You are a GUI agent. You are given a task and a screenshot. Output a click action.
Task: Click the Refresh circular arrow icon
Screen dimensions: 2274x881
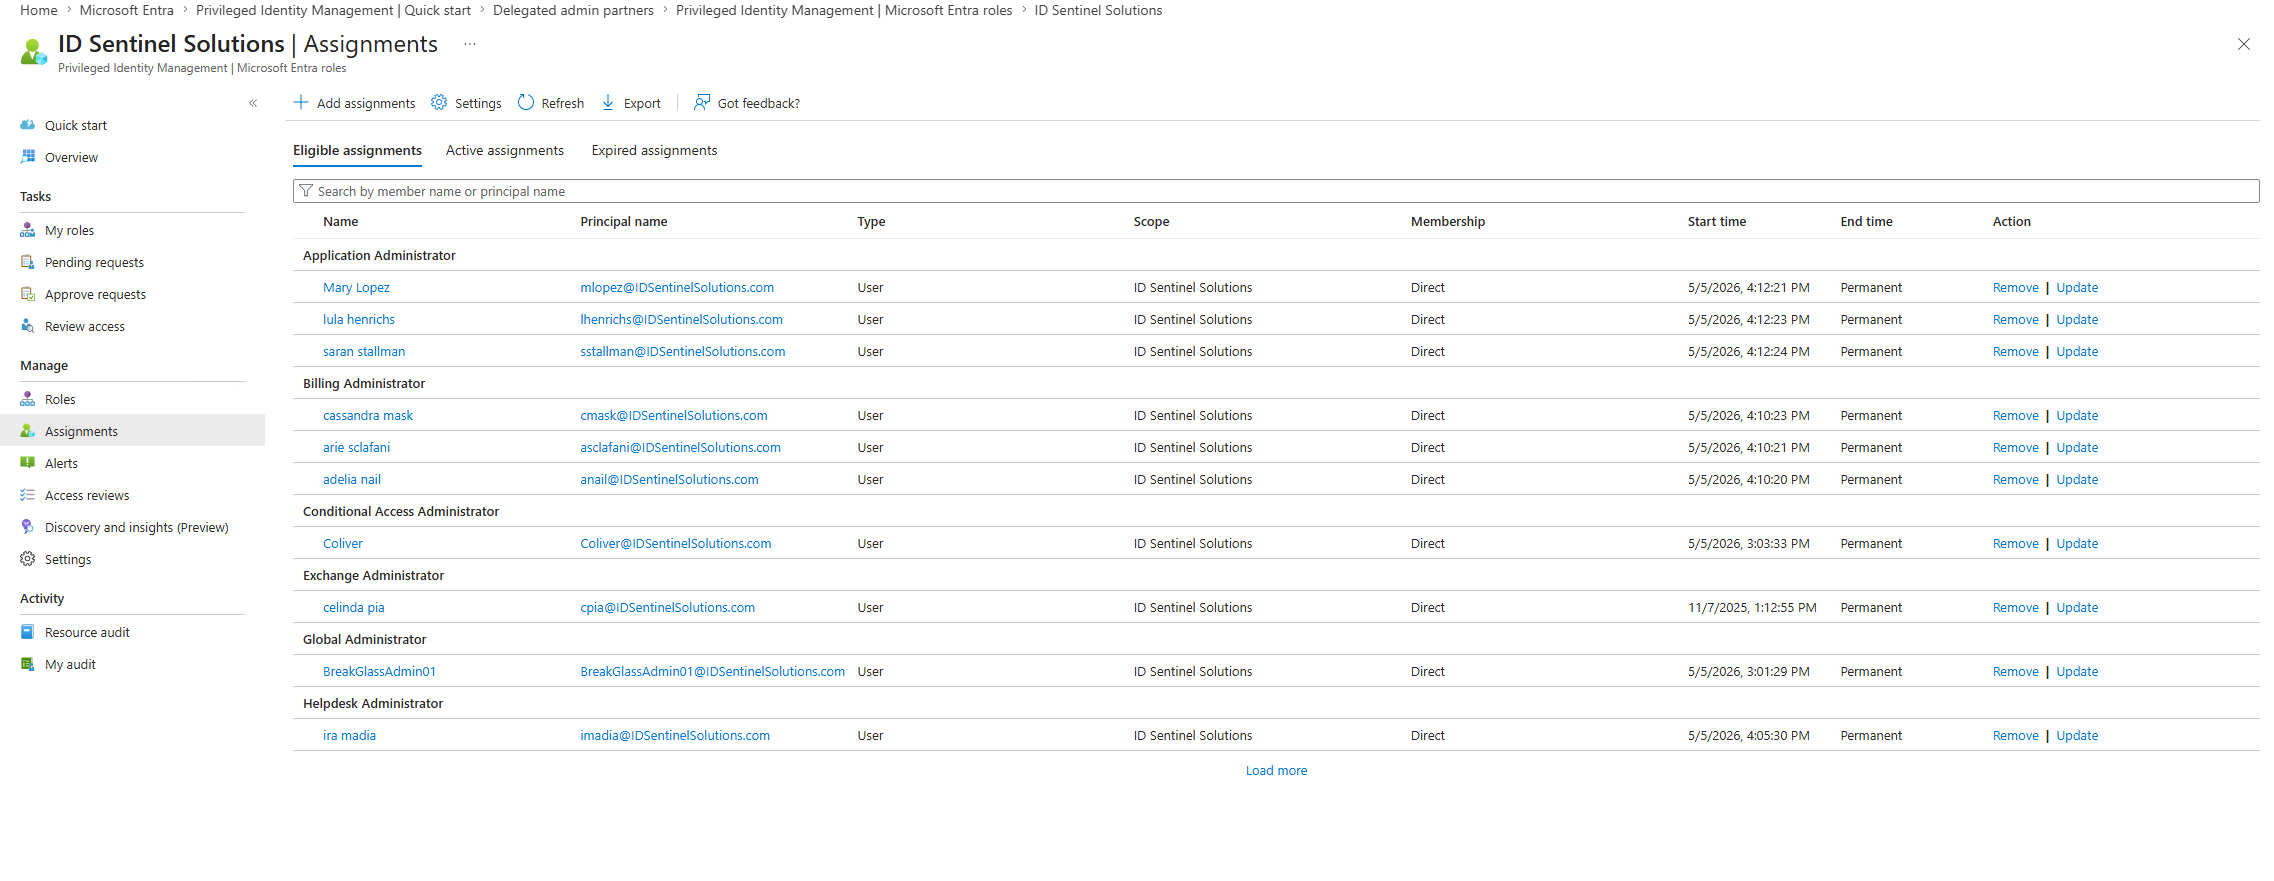click(x=526, y=102)
